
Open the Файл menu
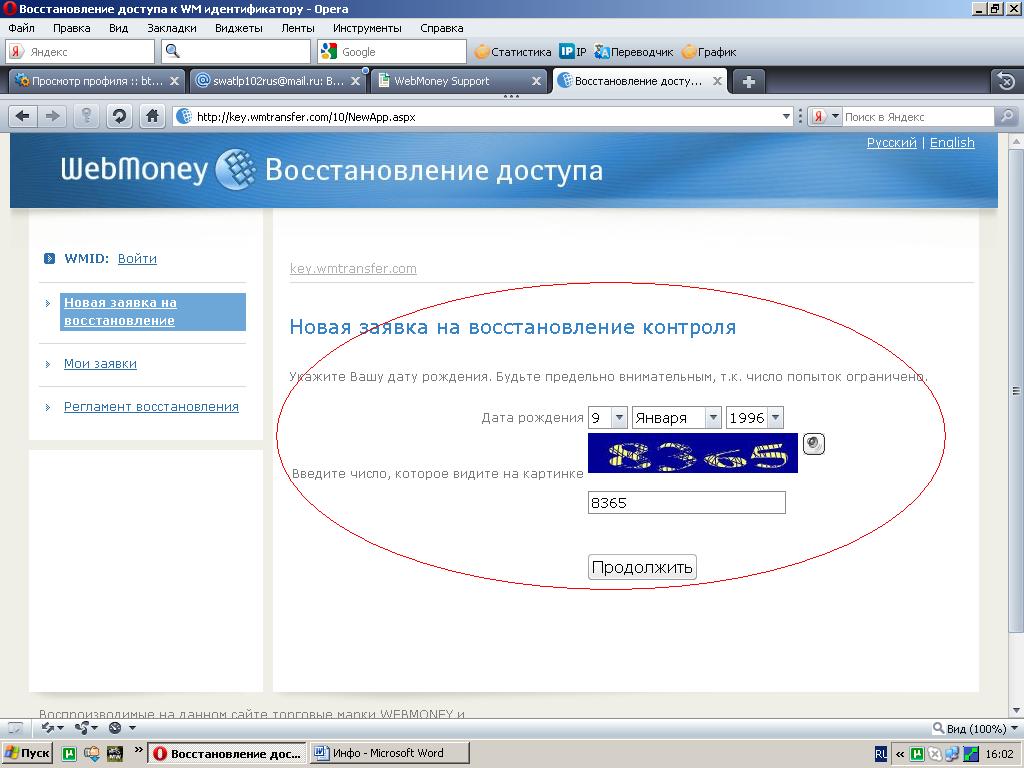point(22,28)
